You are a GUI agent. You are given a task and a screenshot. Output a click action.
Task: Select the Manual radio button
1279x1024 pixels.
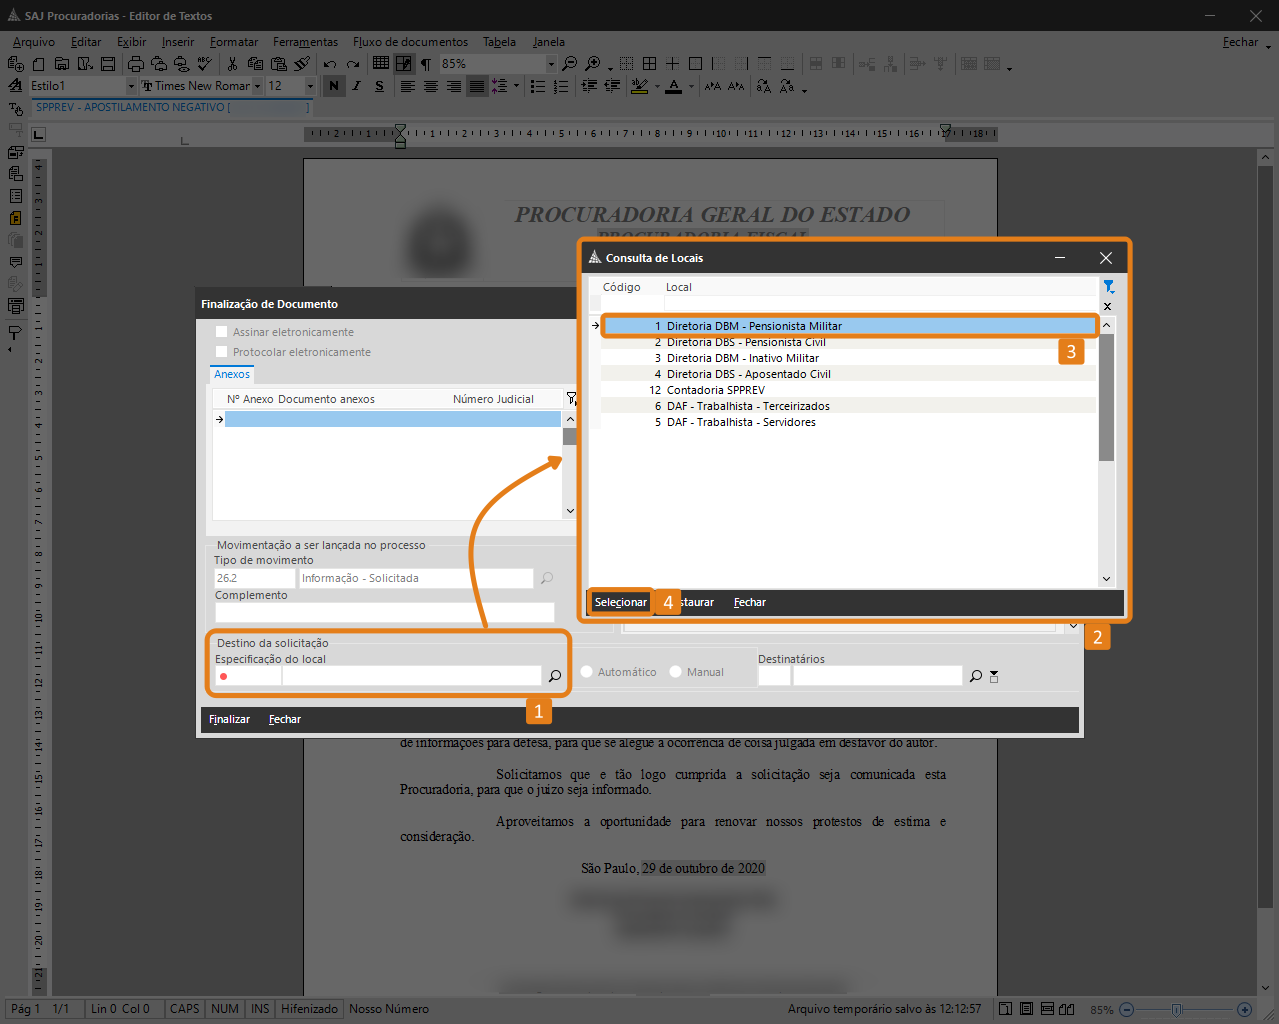(x=676, y=672)
